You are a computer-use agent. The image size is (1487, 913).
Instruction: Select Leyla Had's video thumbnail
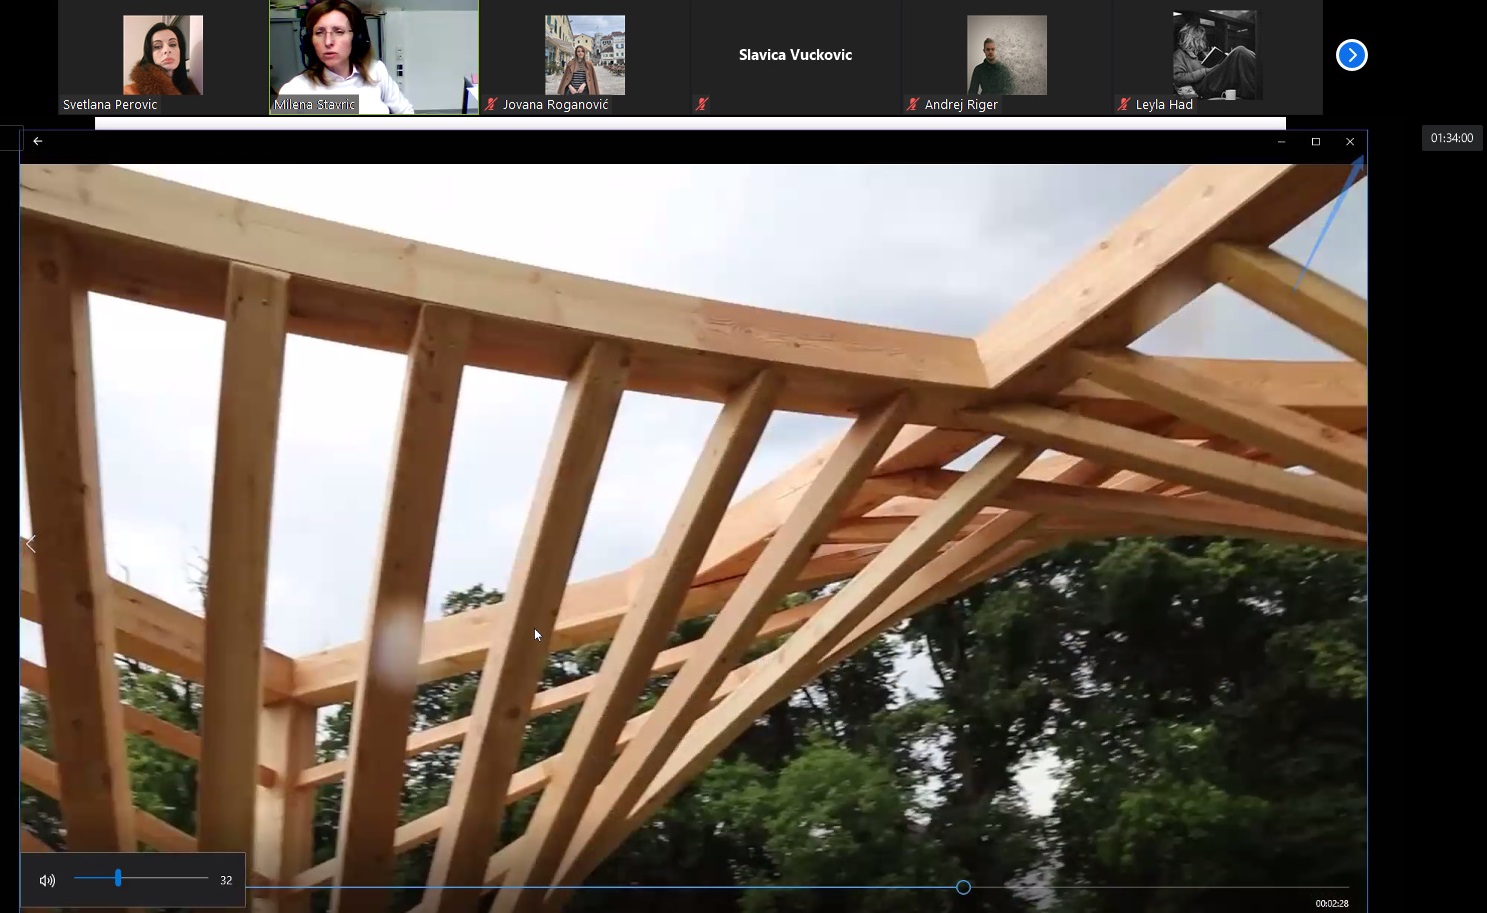pyautogui.click(x=1218, y=57)
